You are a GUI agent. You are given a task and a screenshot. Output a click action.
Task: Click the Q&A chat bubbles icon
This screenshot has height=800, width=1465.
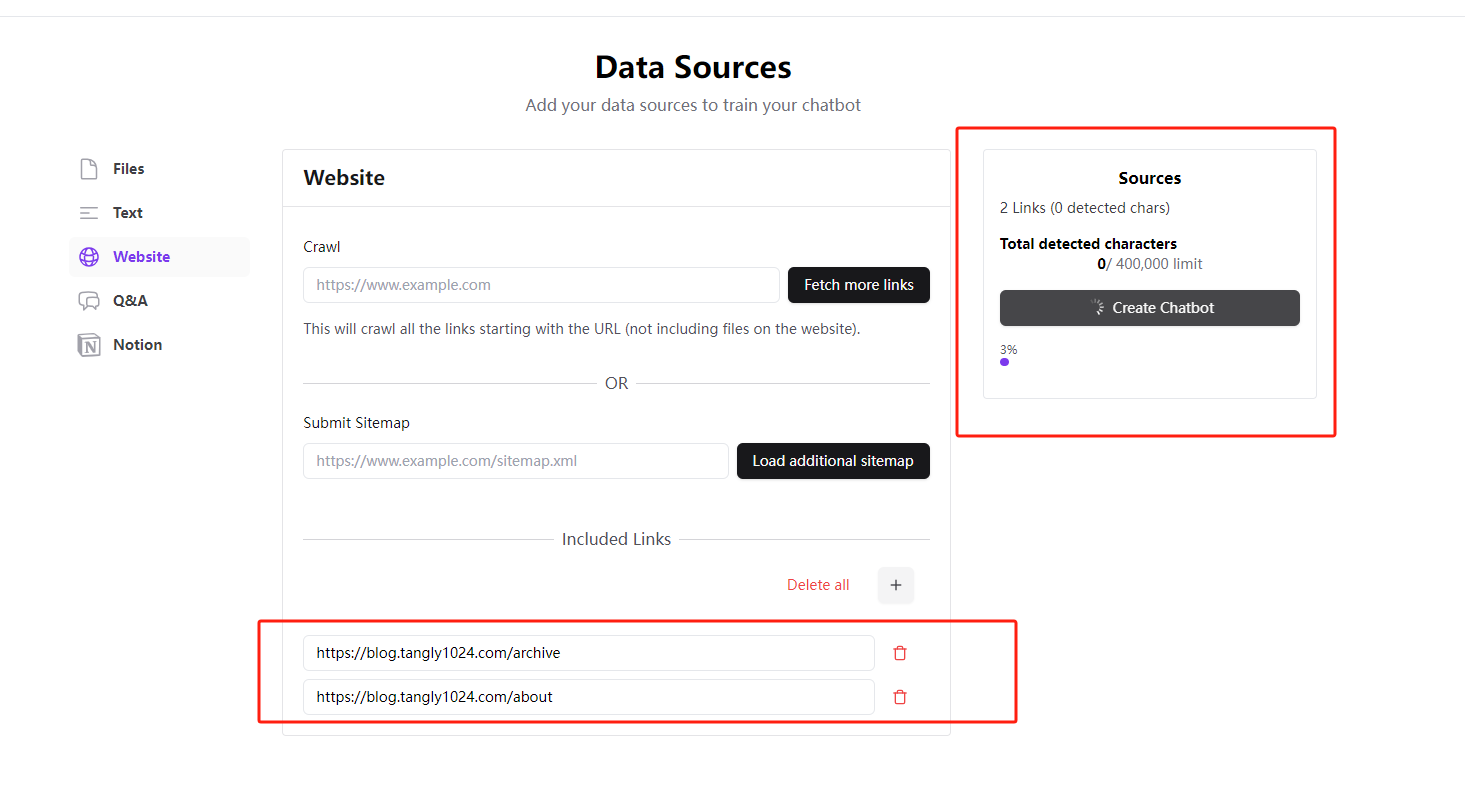[x=89, y=301]
